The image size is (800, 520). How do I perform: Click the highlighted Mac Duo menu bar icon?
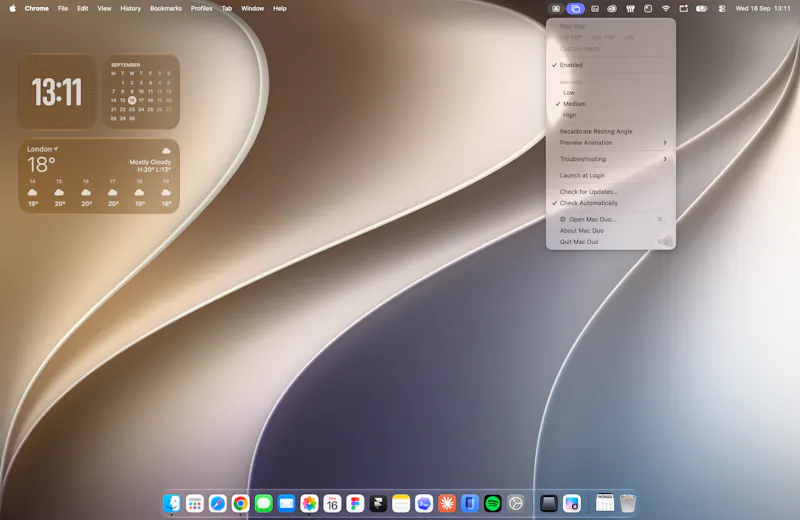tap(575, 8)
